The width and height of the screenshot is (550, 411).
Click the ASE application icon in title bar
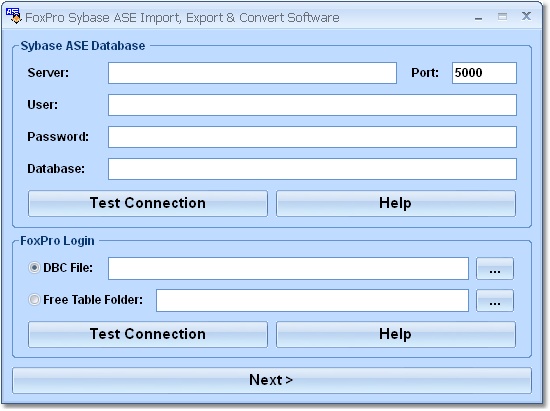pyautogui.click(x=14, y=16)
